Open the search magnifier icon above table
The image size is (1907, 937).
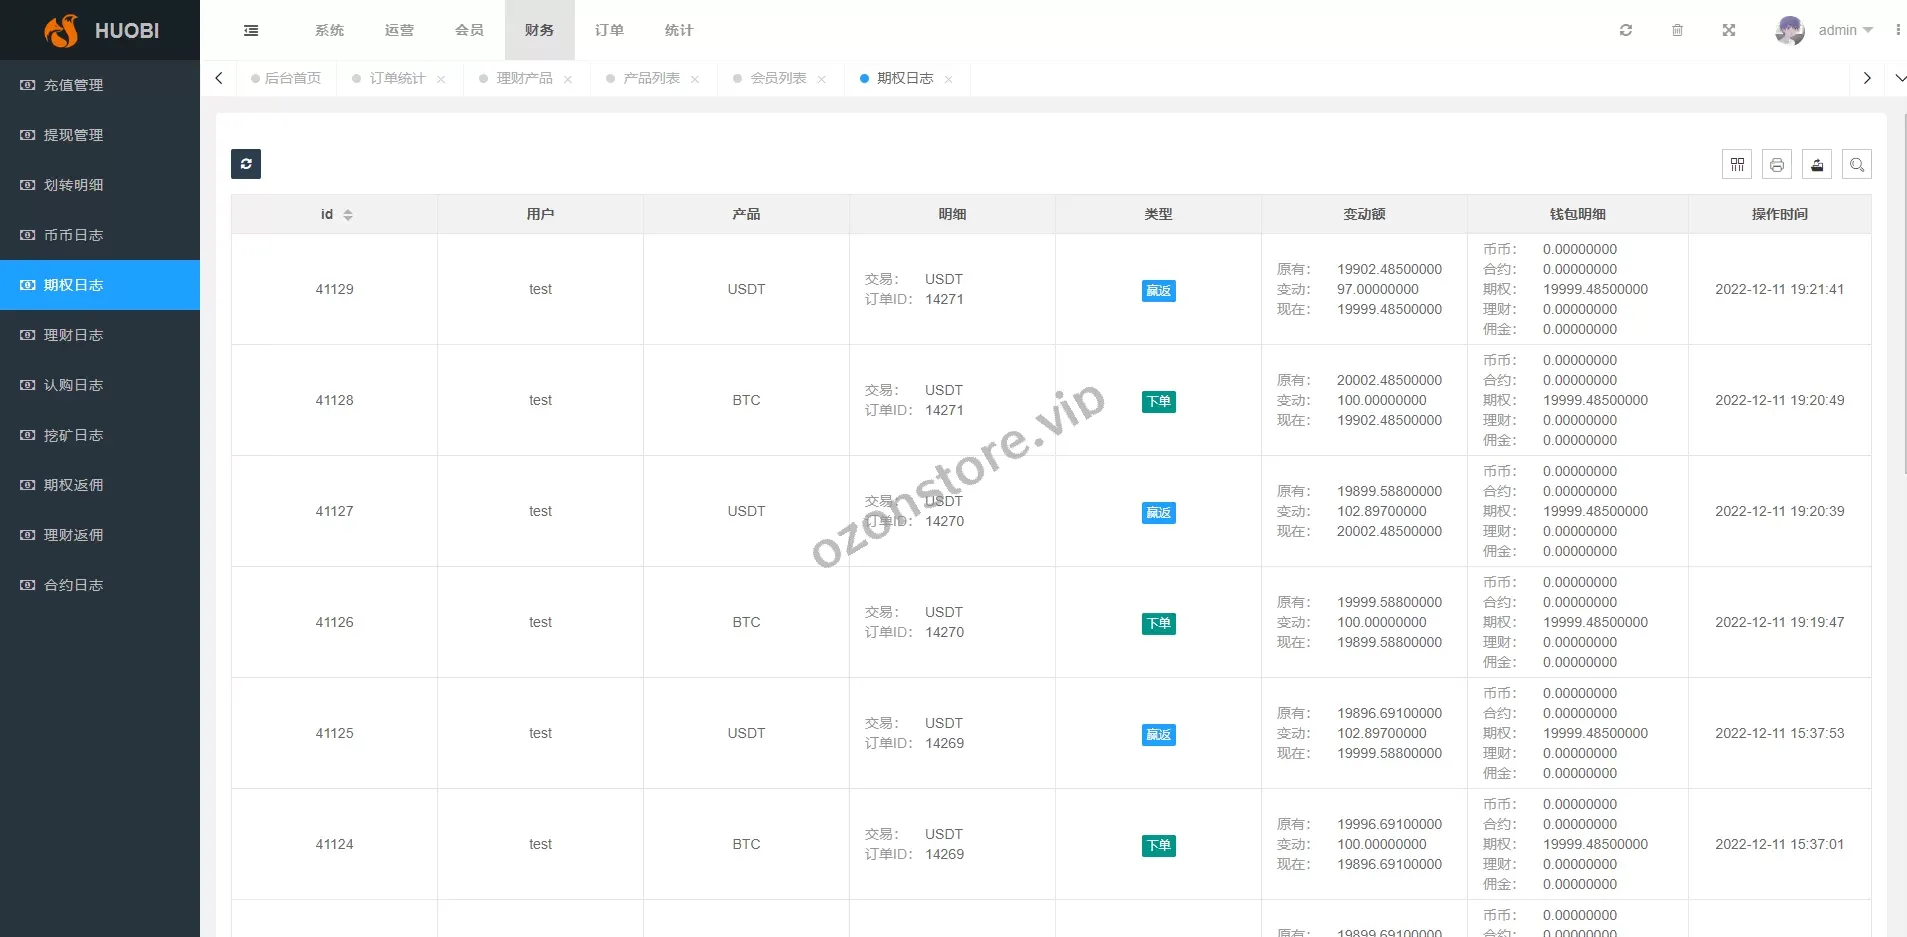tap(1857, 165)
